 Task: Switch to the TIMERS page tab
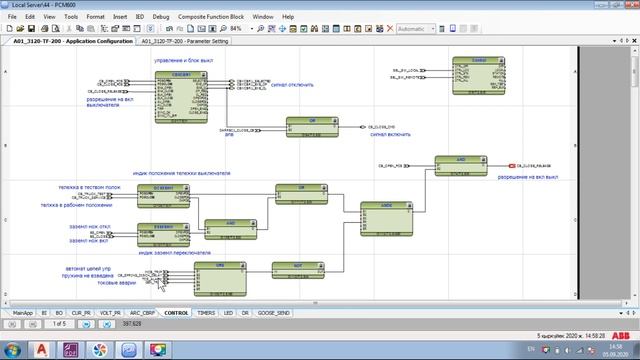coord(206,313)
